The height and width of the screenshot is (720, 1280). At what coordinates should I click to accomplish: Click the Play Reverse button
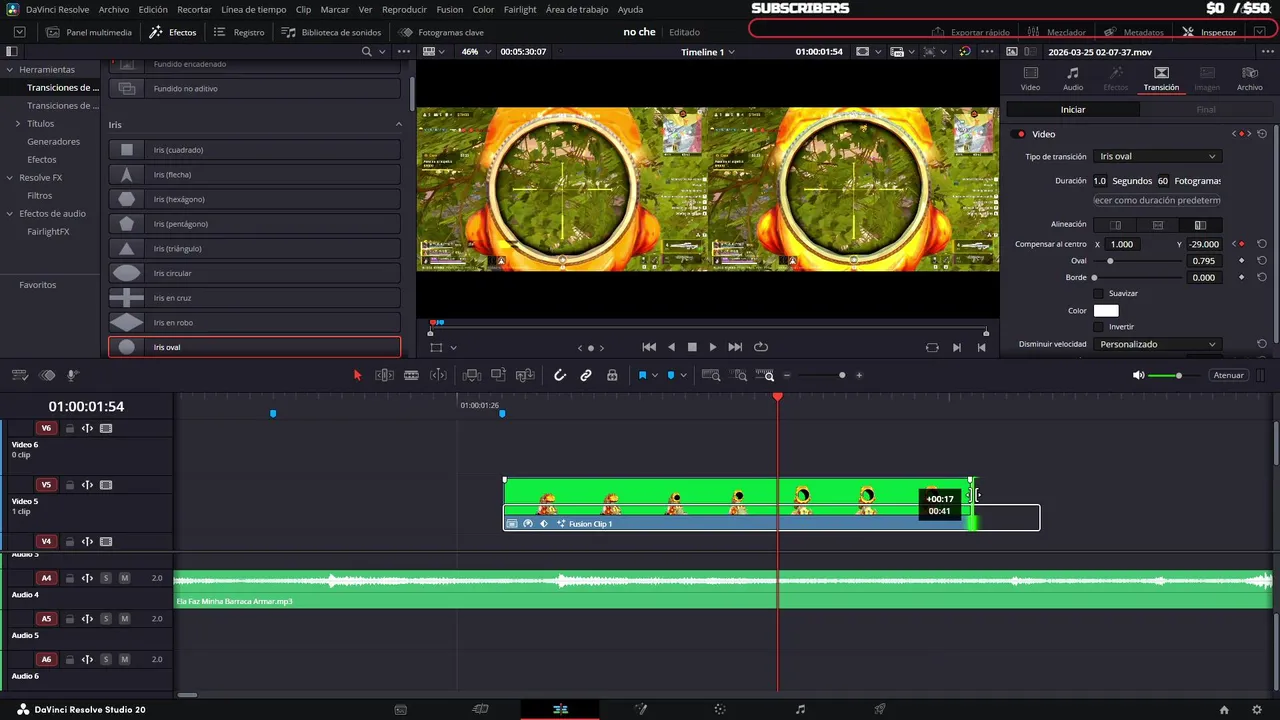point(671,347)
